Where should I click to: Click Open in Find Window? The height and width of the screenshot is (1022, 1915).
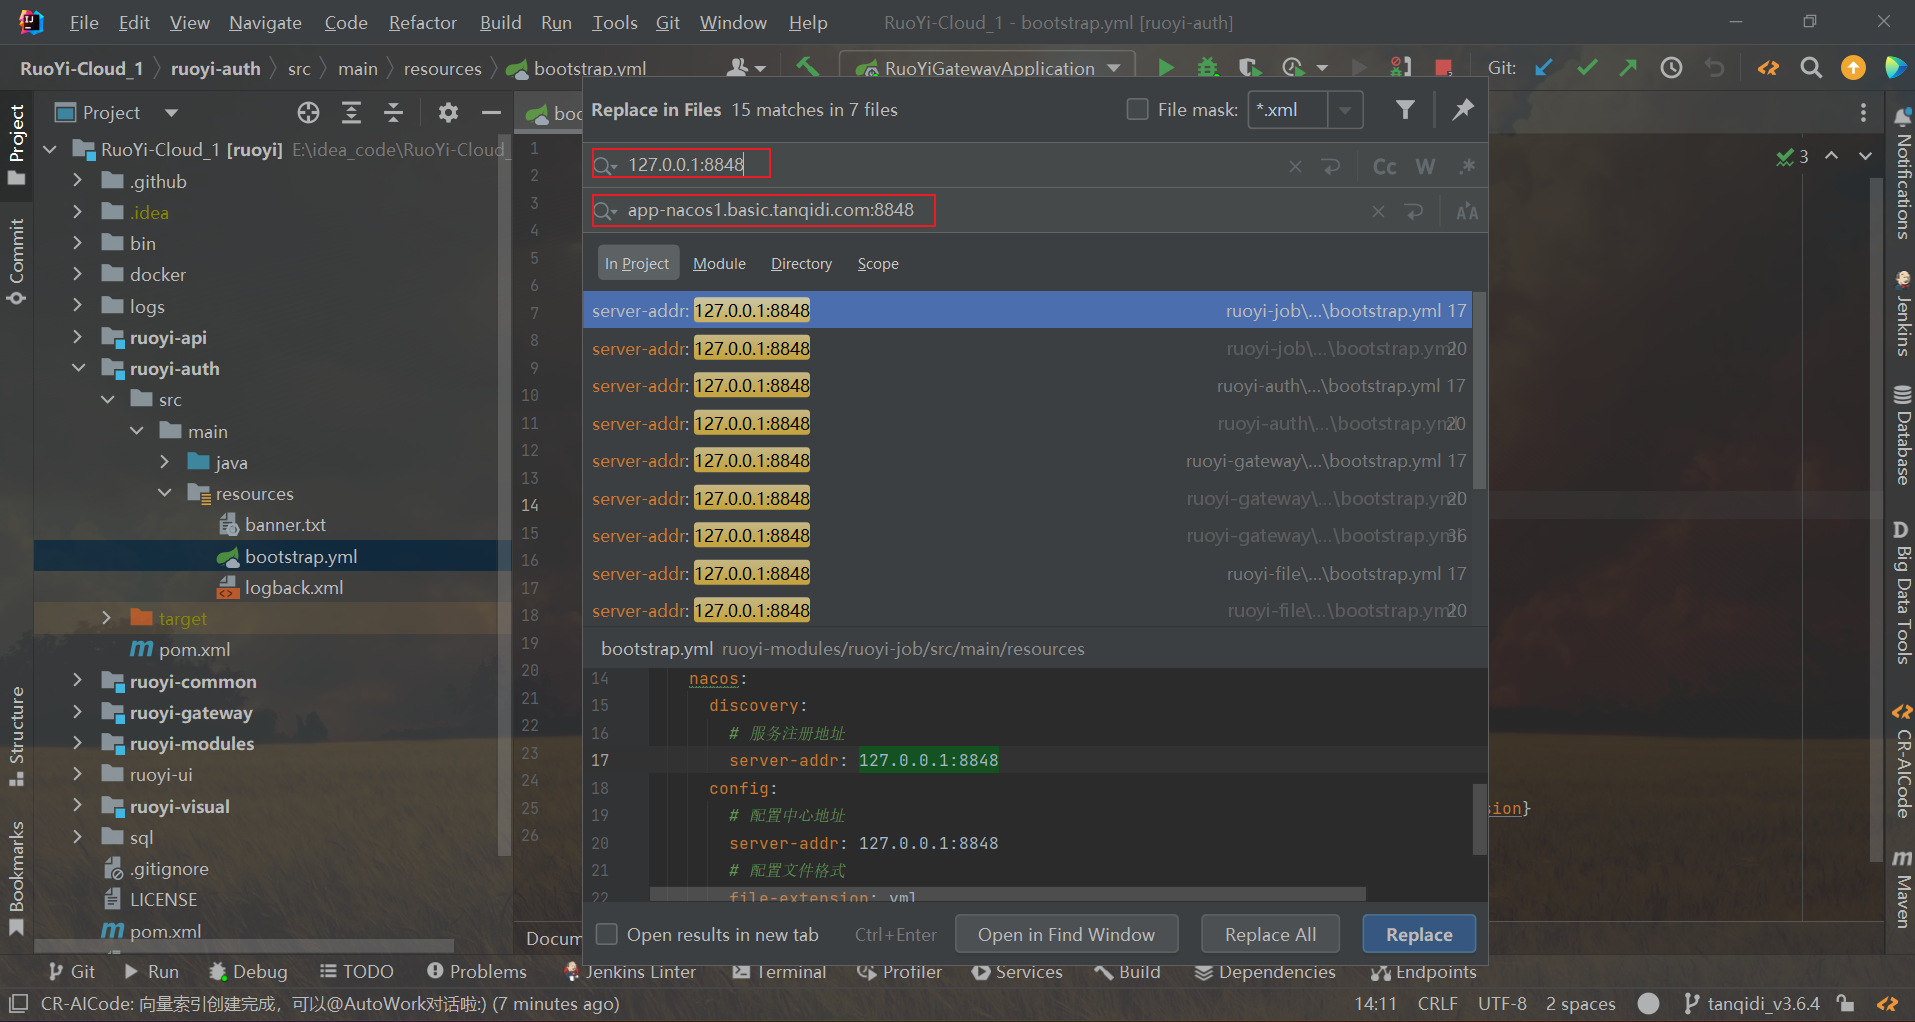pyautogui.click(x=1066, y=934)
